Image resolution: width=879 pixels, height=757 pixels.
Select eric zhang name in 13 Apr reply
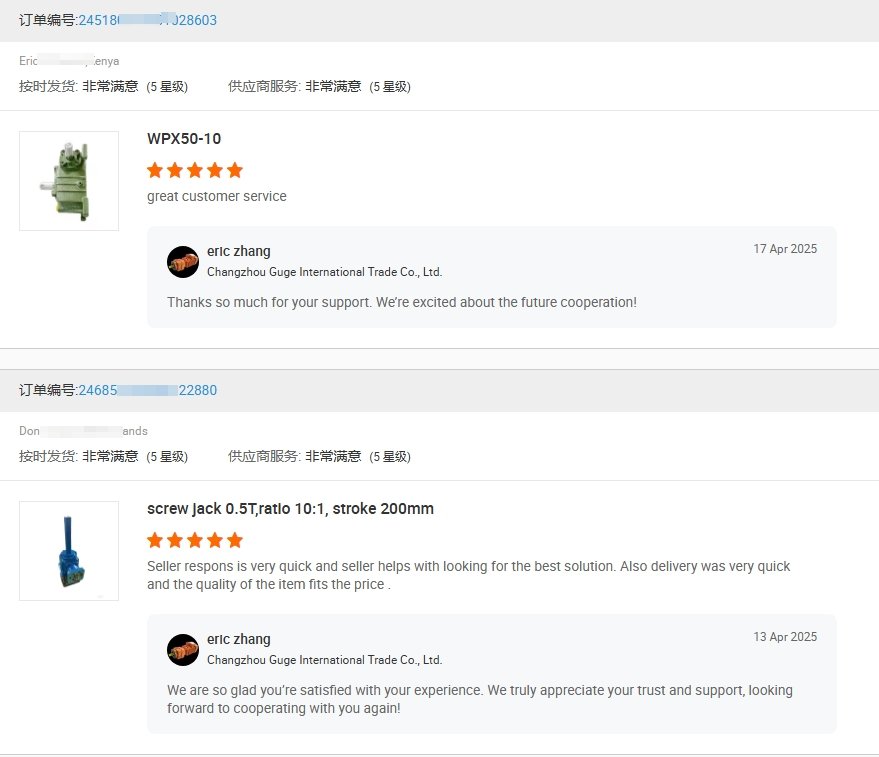point(238,639)
